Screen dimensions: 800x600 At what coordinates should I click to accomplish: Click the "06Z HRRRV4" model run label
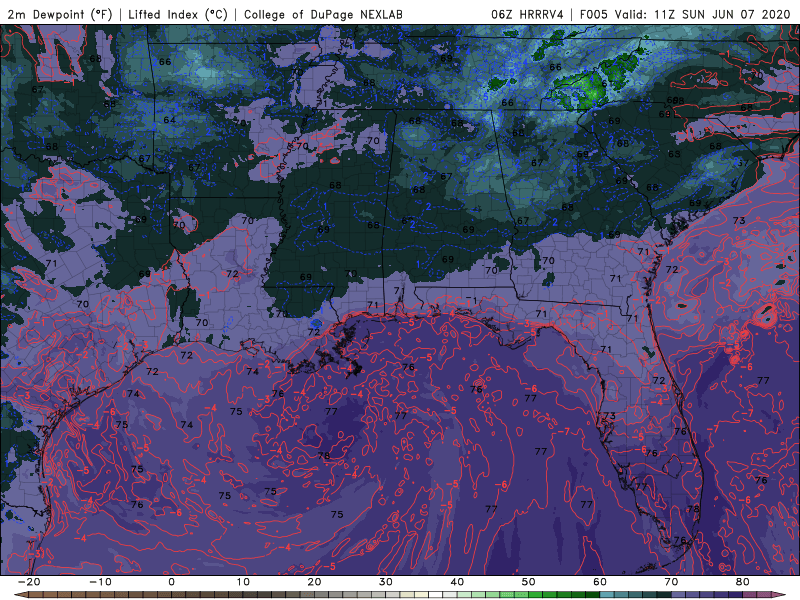pyautogui.click(x=527, y=14)
